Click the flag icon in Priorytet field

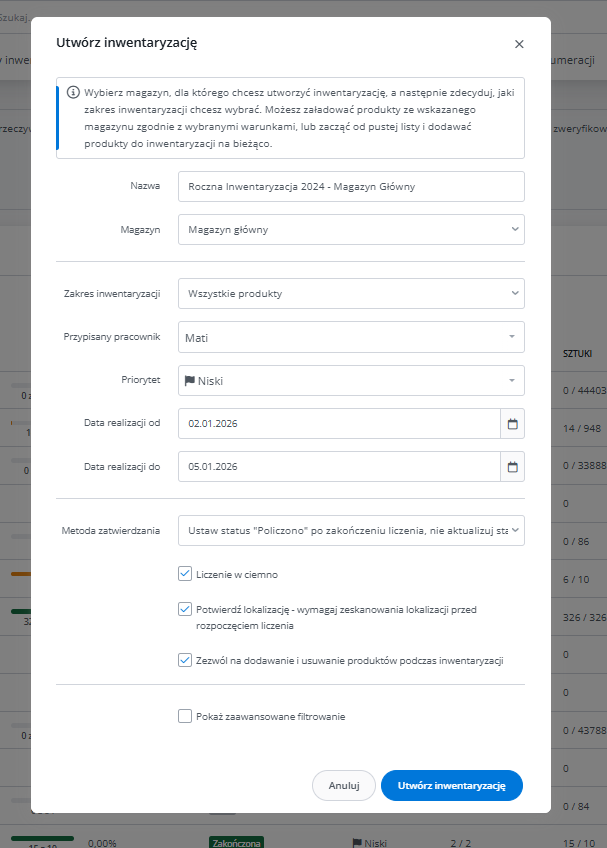click(190, 381)
